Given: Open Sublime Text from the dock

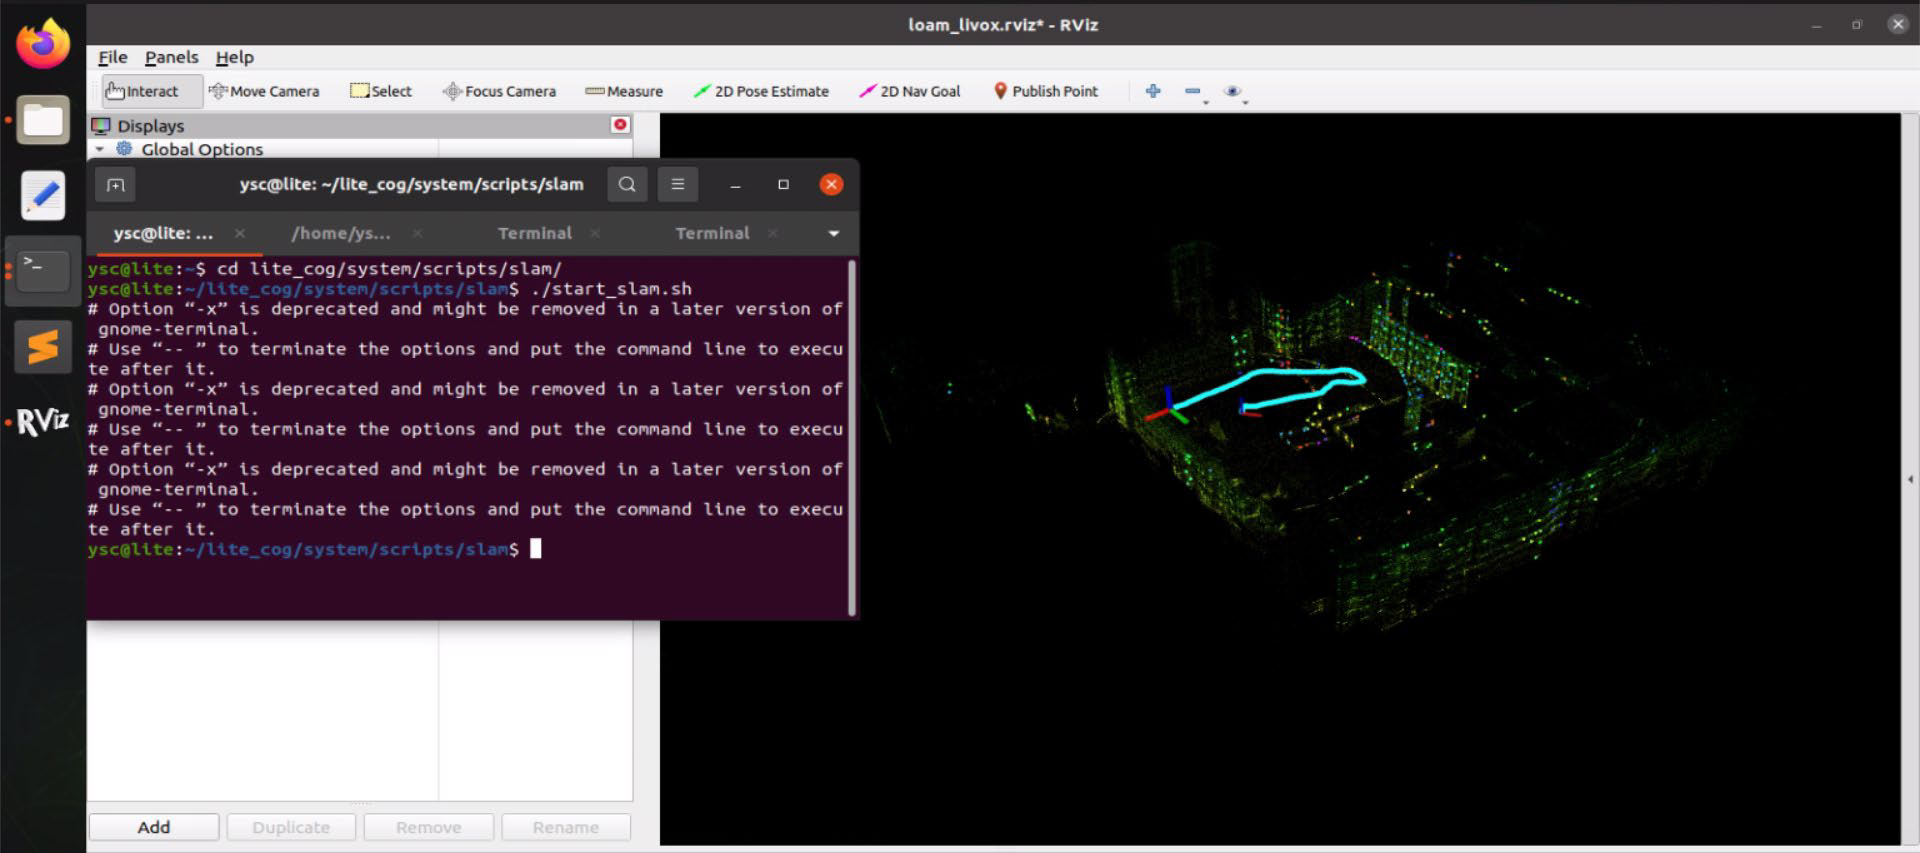Looking at the screenshot, I should point(43,347).
